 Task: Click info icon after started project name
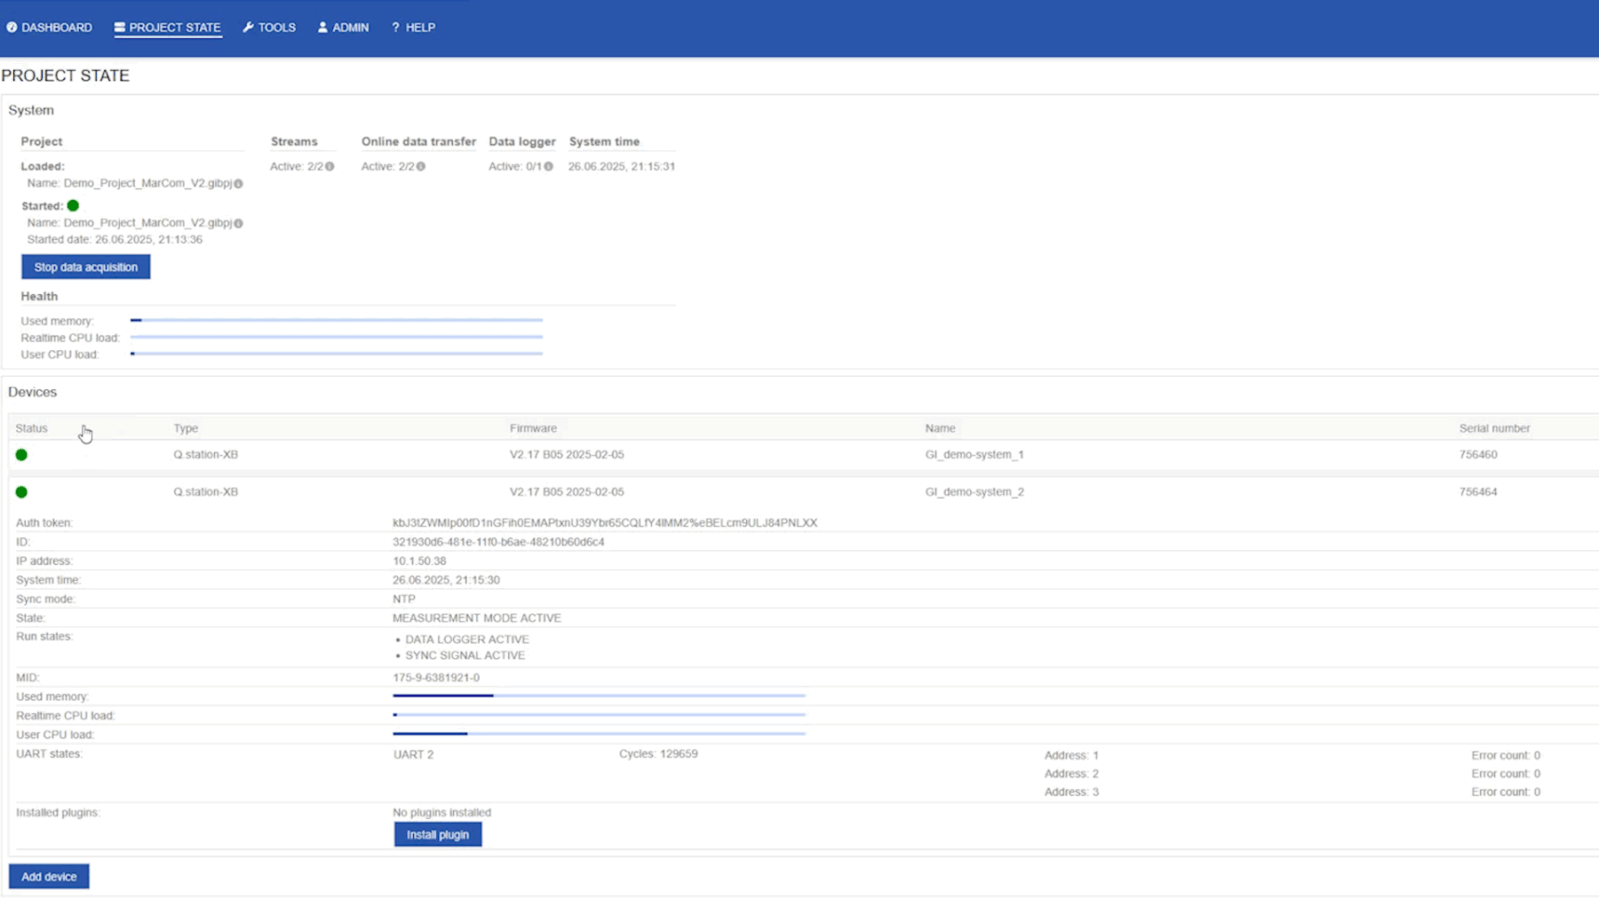(x=238, y=223)
